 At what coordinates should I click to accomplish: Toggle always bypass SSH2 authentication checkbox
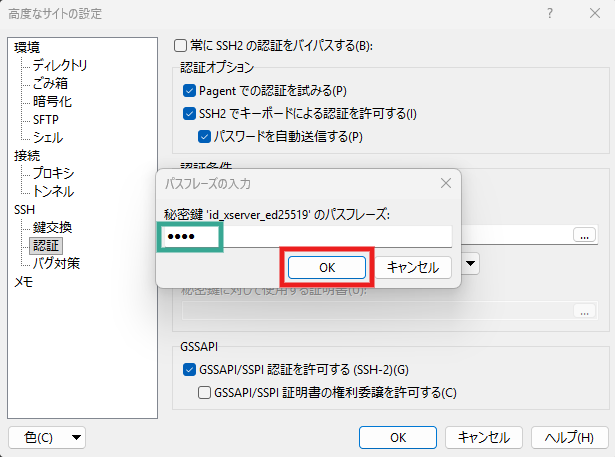[x=181, y=46]
